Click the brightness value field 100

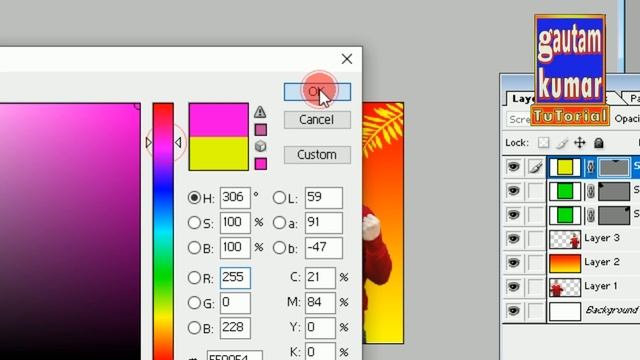[235, 248]
